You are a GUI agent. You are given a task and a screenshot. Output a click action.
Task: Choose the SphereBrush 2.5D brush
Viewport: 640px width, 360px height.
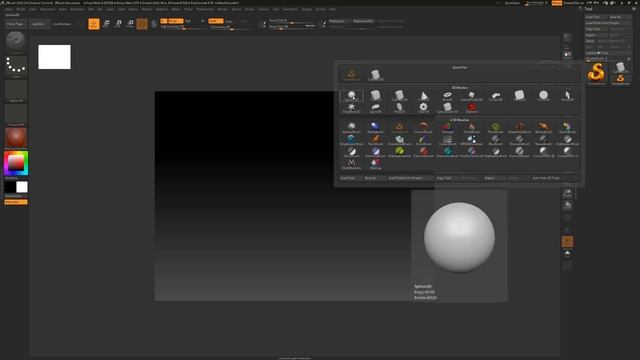[x=351, y=127]
